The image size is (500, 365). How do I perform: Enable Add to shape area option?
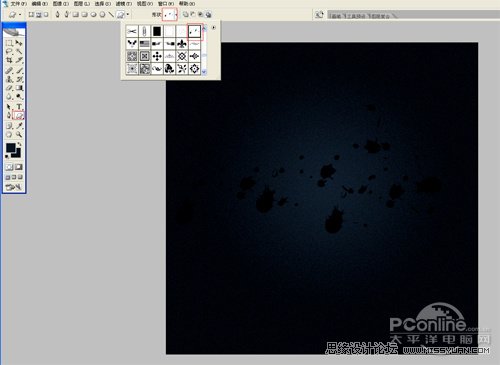point(186,14)
